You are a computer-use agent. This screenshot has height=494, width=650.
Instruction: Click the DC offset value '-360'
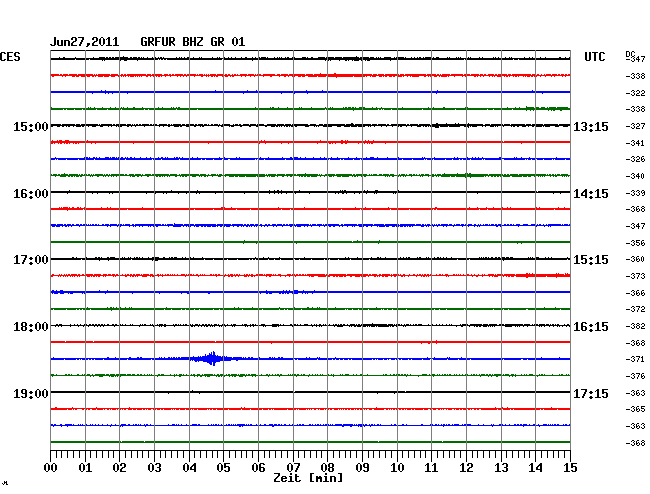(635, 259)
